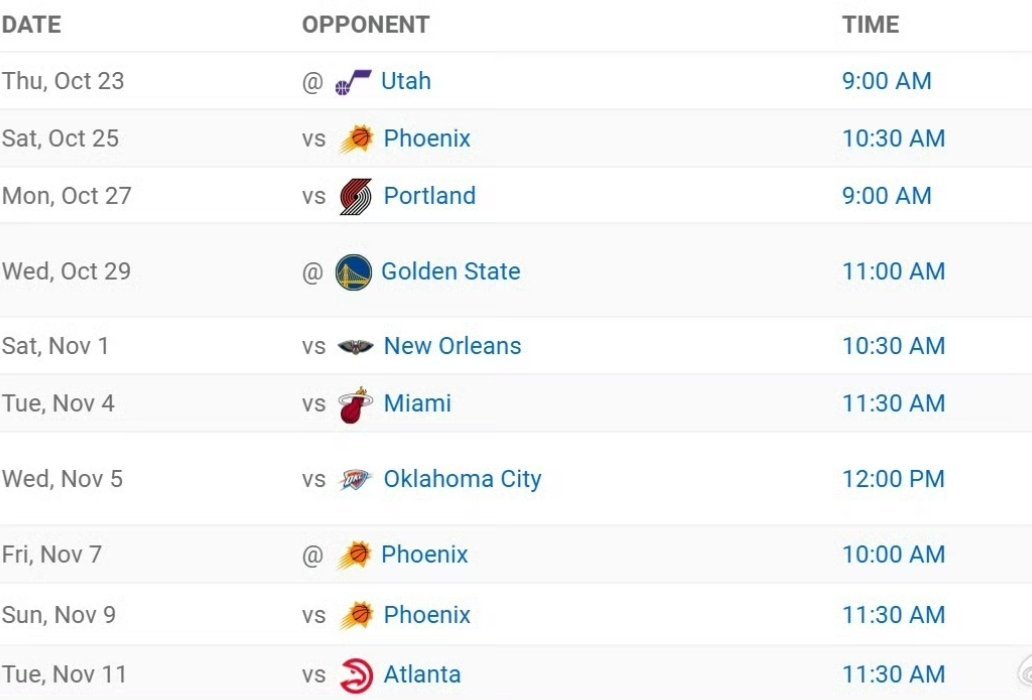Click the Portland Trail Blazers logo

[355, 196]
